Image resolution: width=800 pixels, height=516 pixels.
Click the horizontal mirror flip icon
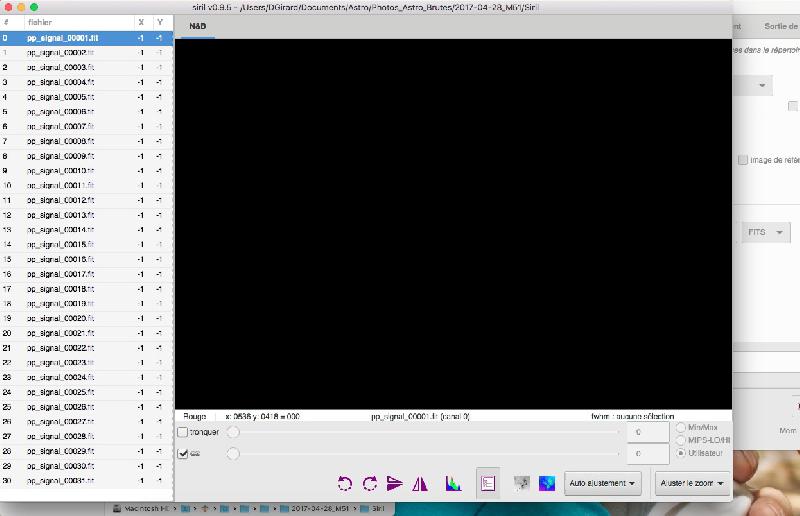[x=420, y=483]
